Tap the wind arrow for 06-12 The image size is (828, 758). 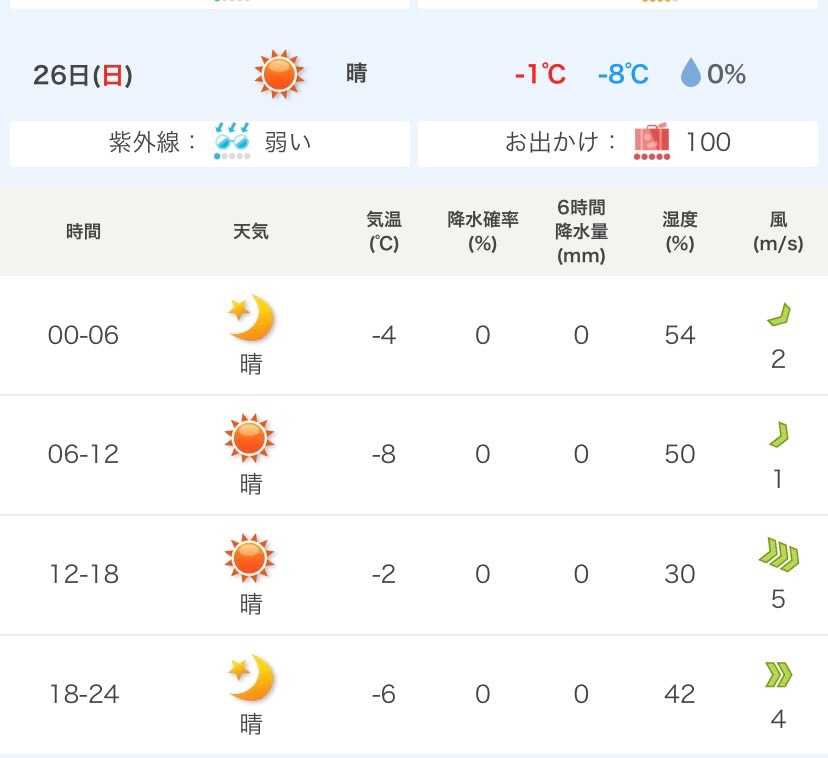coord(778,436)
